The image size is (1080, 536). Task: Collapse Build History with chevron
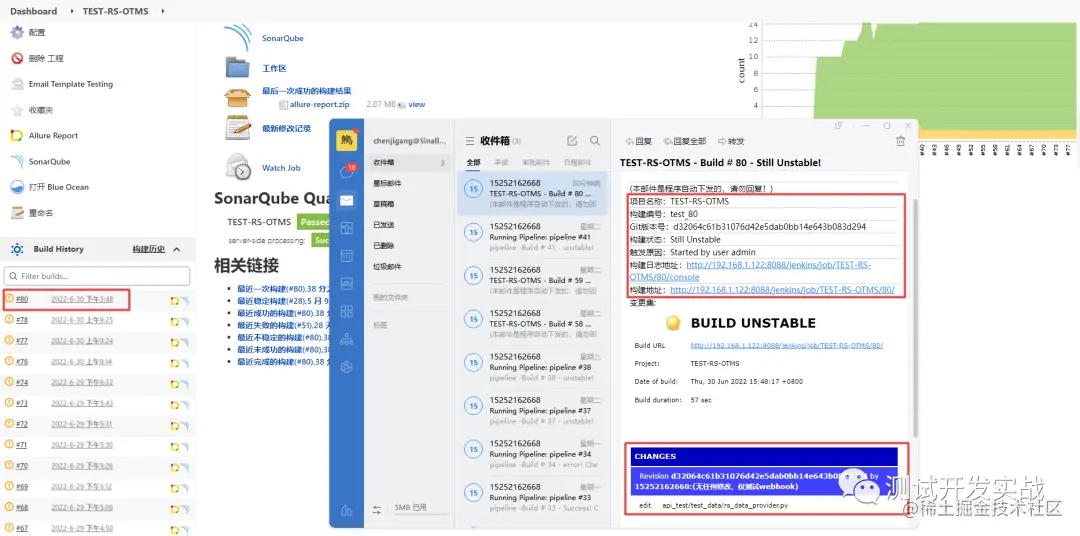176,249
